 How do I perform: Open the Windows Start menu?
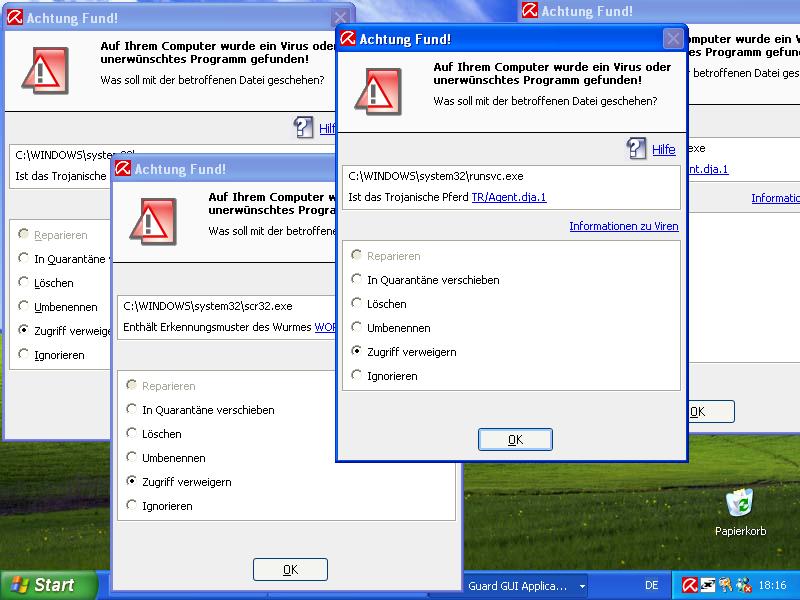pyautogui.click(x=48, y=585)
